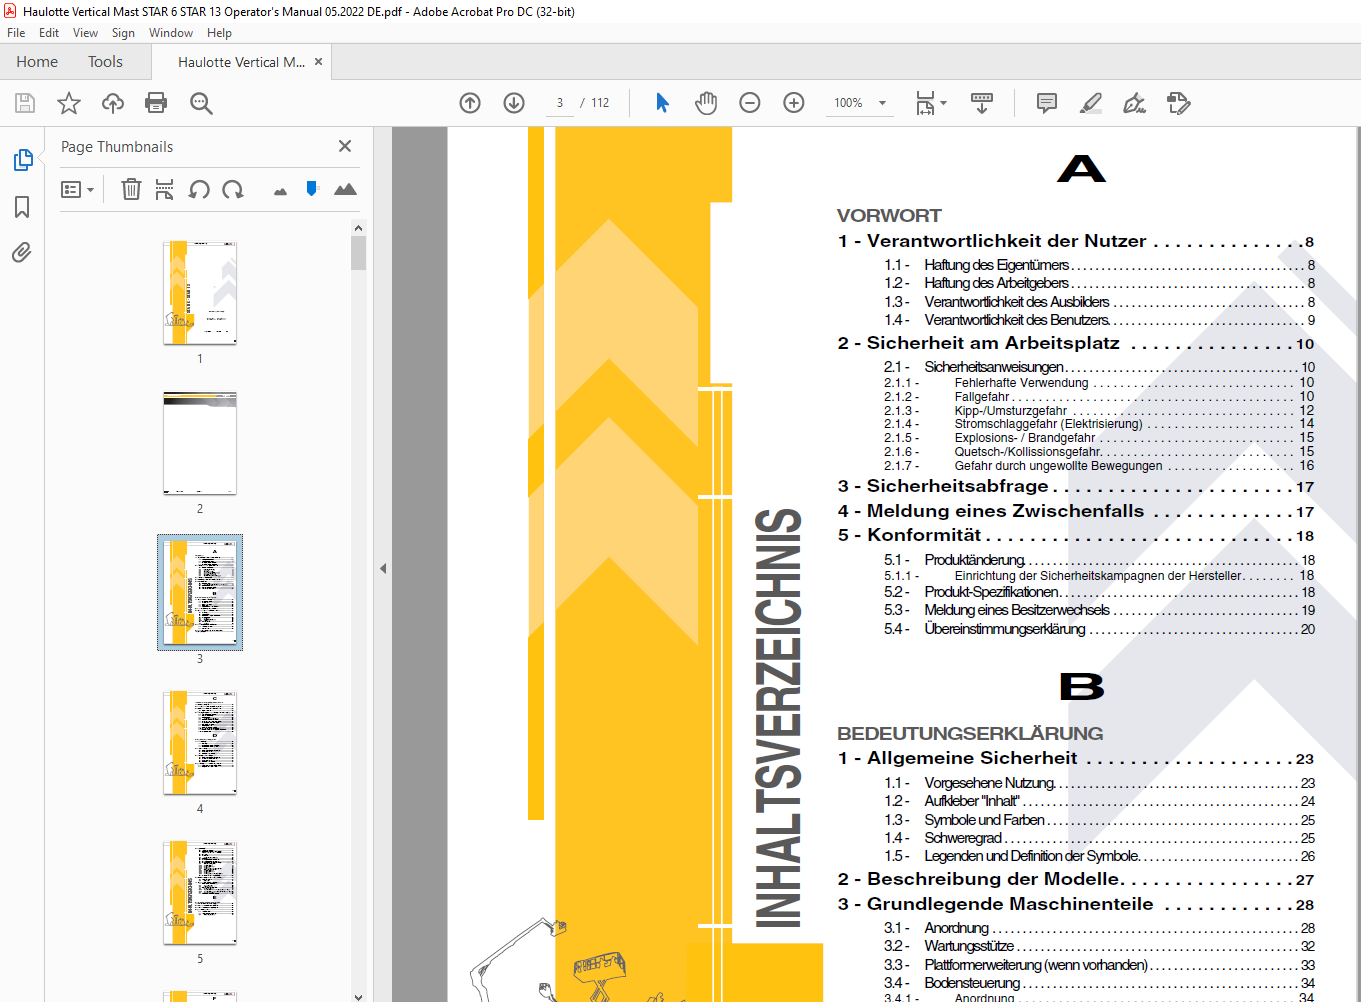Print the document with the printer icon
Image resolution: width=1361 pixels, height=1002 pixels.
(156, 103)
